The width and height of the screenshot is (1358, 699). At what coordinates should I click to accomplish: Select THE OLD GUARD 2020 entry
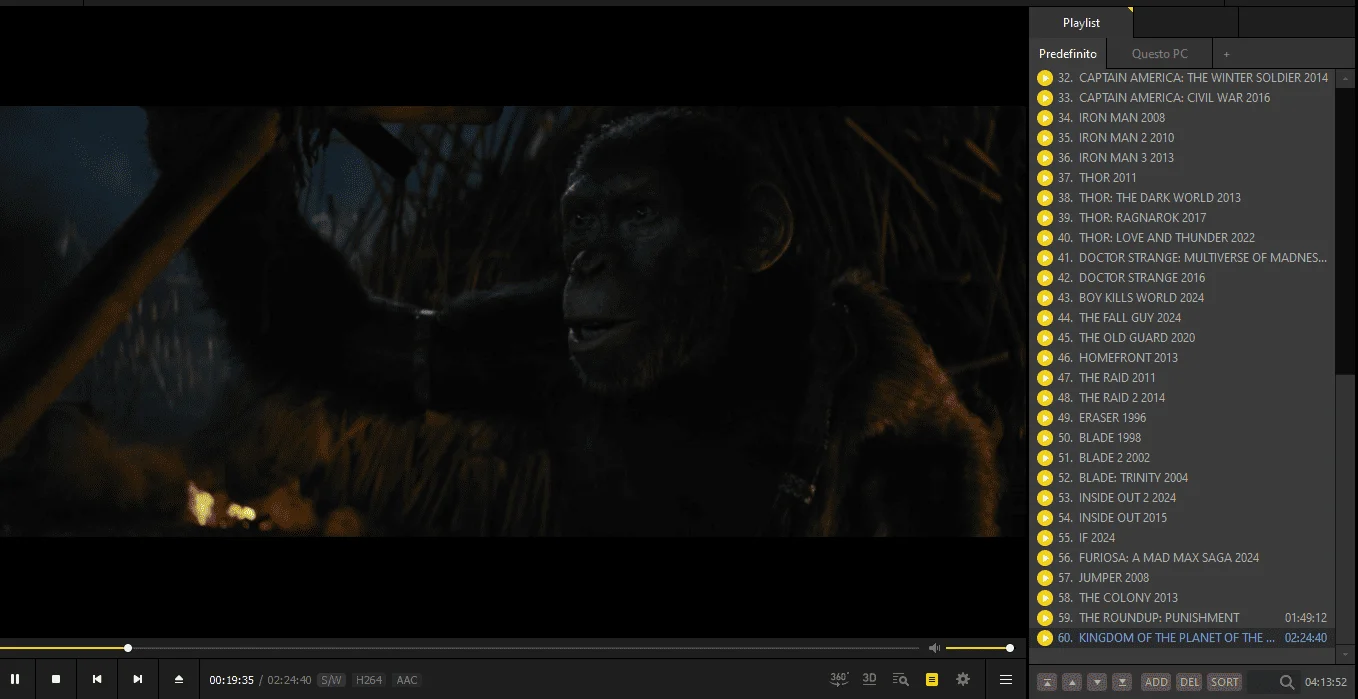coord(1183,338)
